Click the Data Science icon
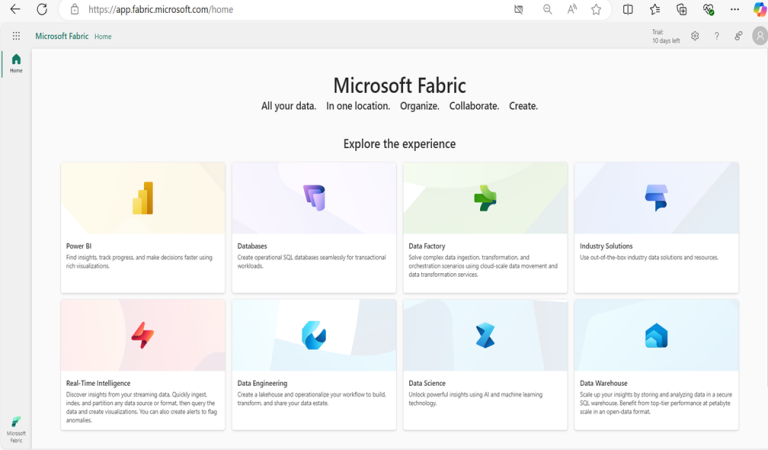The image size is (768, 450). point(485,335)
